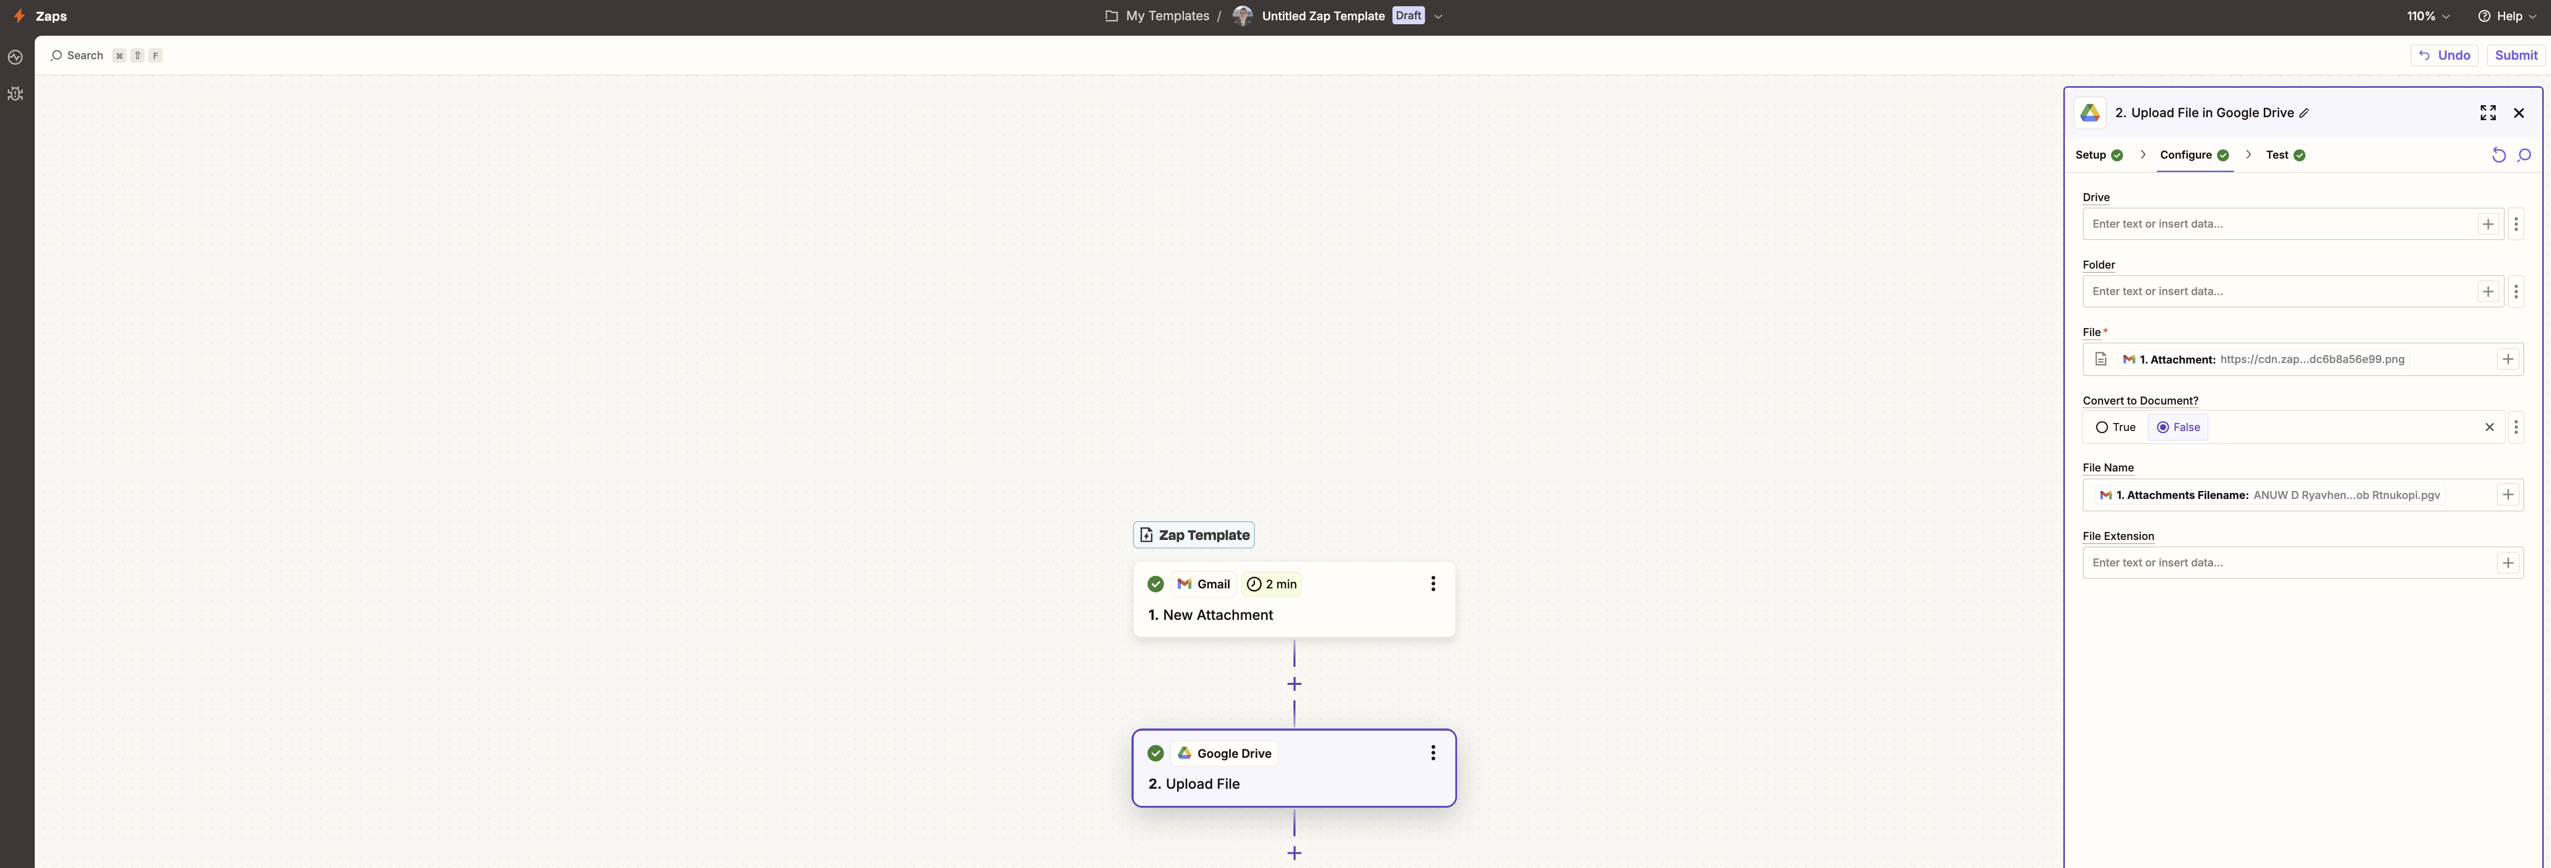Click the Attachments Filename pill in File Name
This screenshot has height=868, width=2551.
point(2269,496)
